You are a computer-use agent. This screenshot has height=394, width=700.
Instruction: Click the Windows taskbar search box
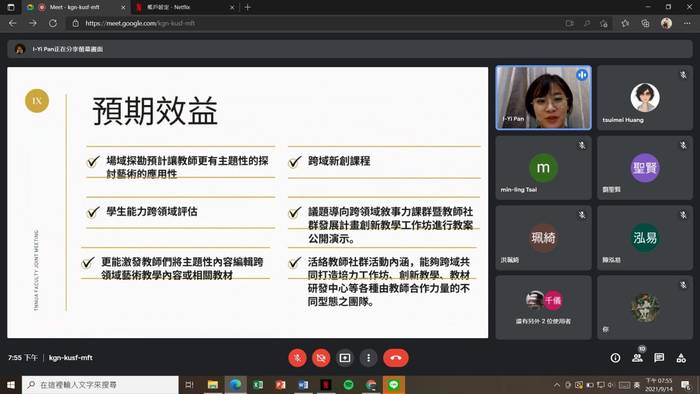pos(100,385)
